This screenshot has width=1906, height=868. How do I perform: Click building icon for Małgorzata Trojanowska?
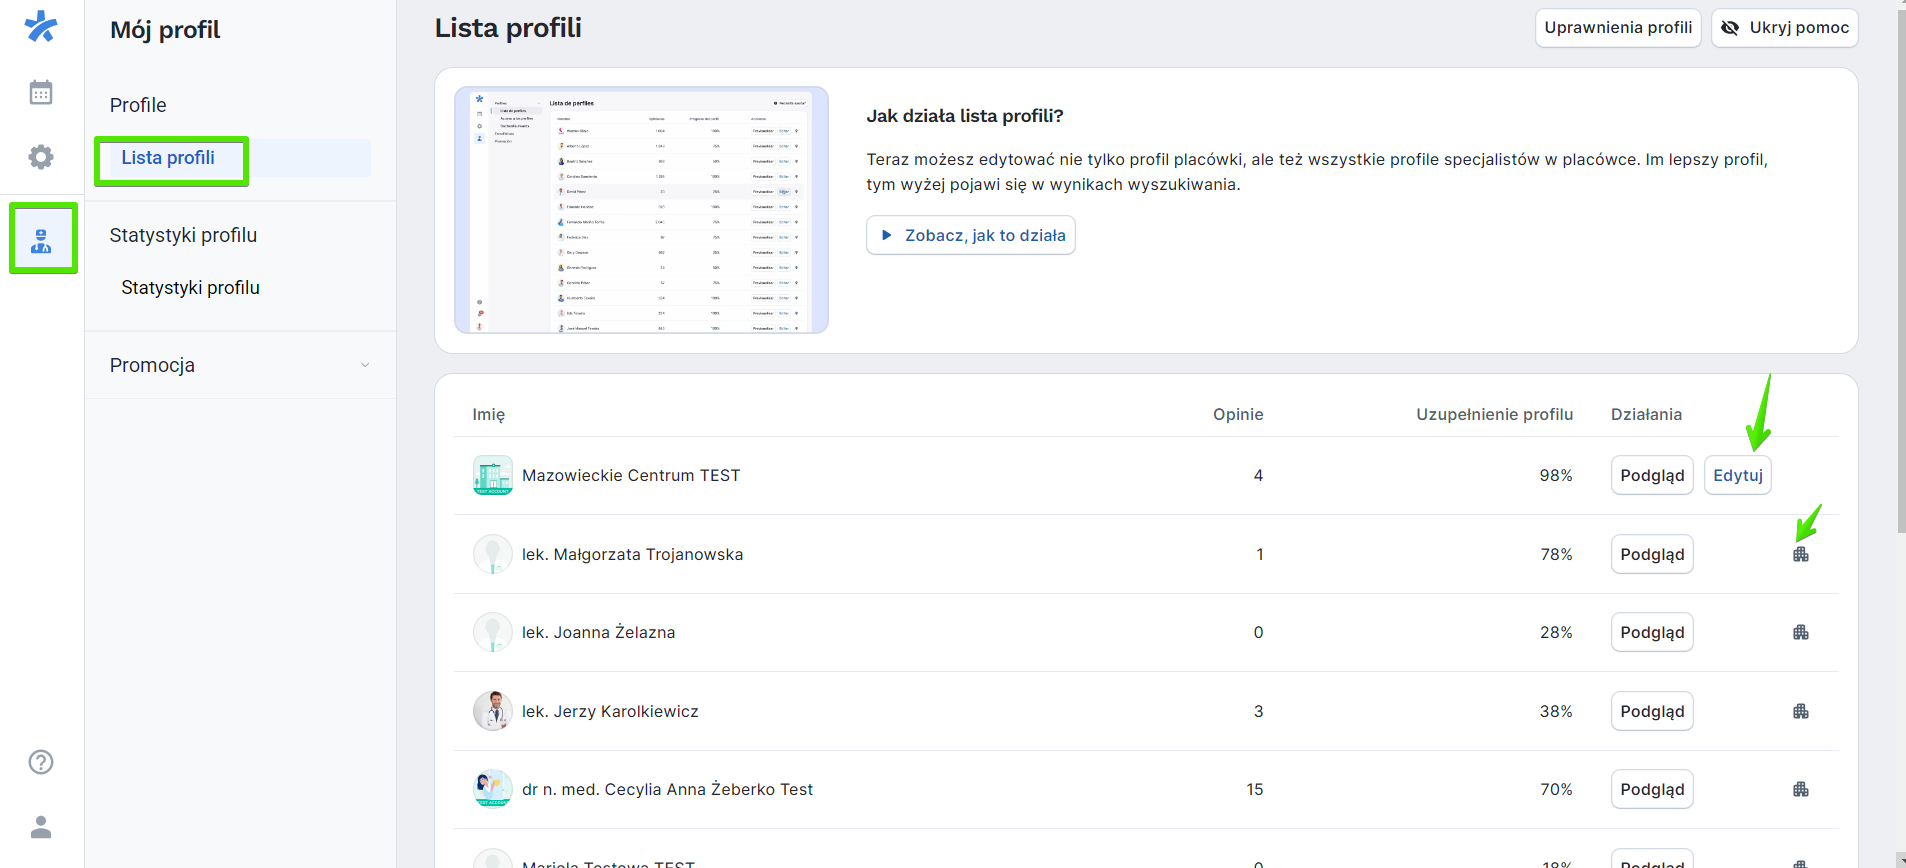pyautogui.click(x=1800, y=554)
